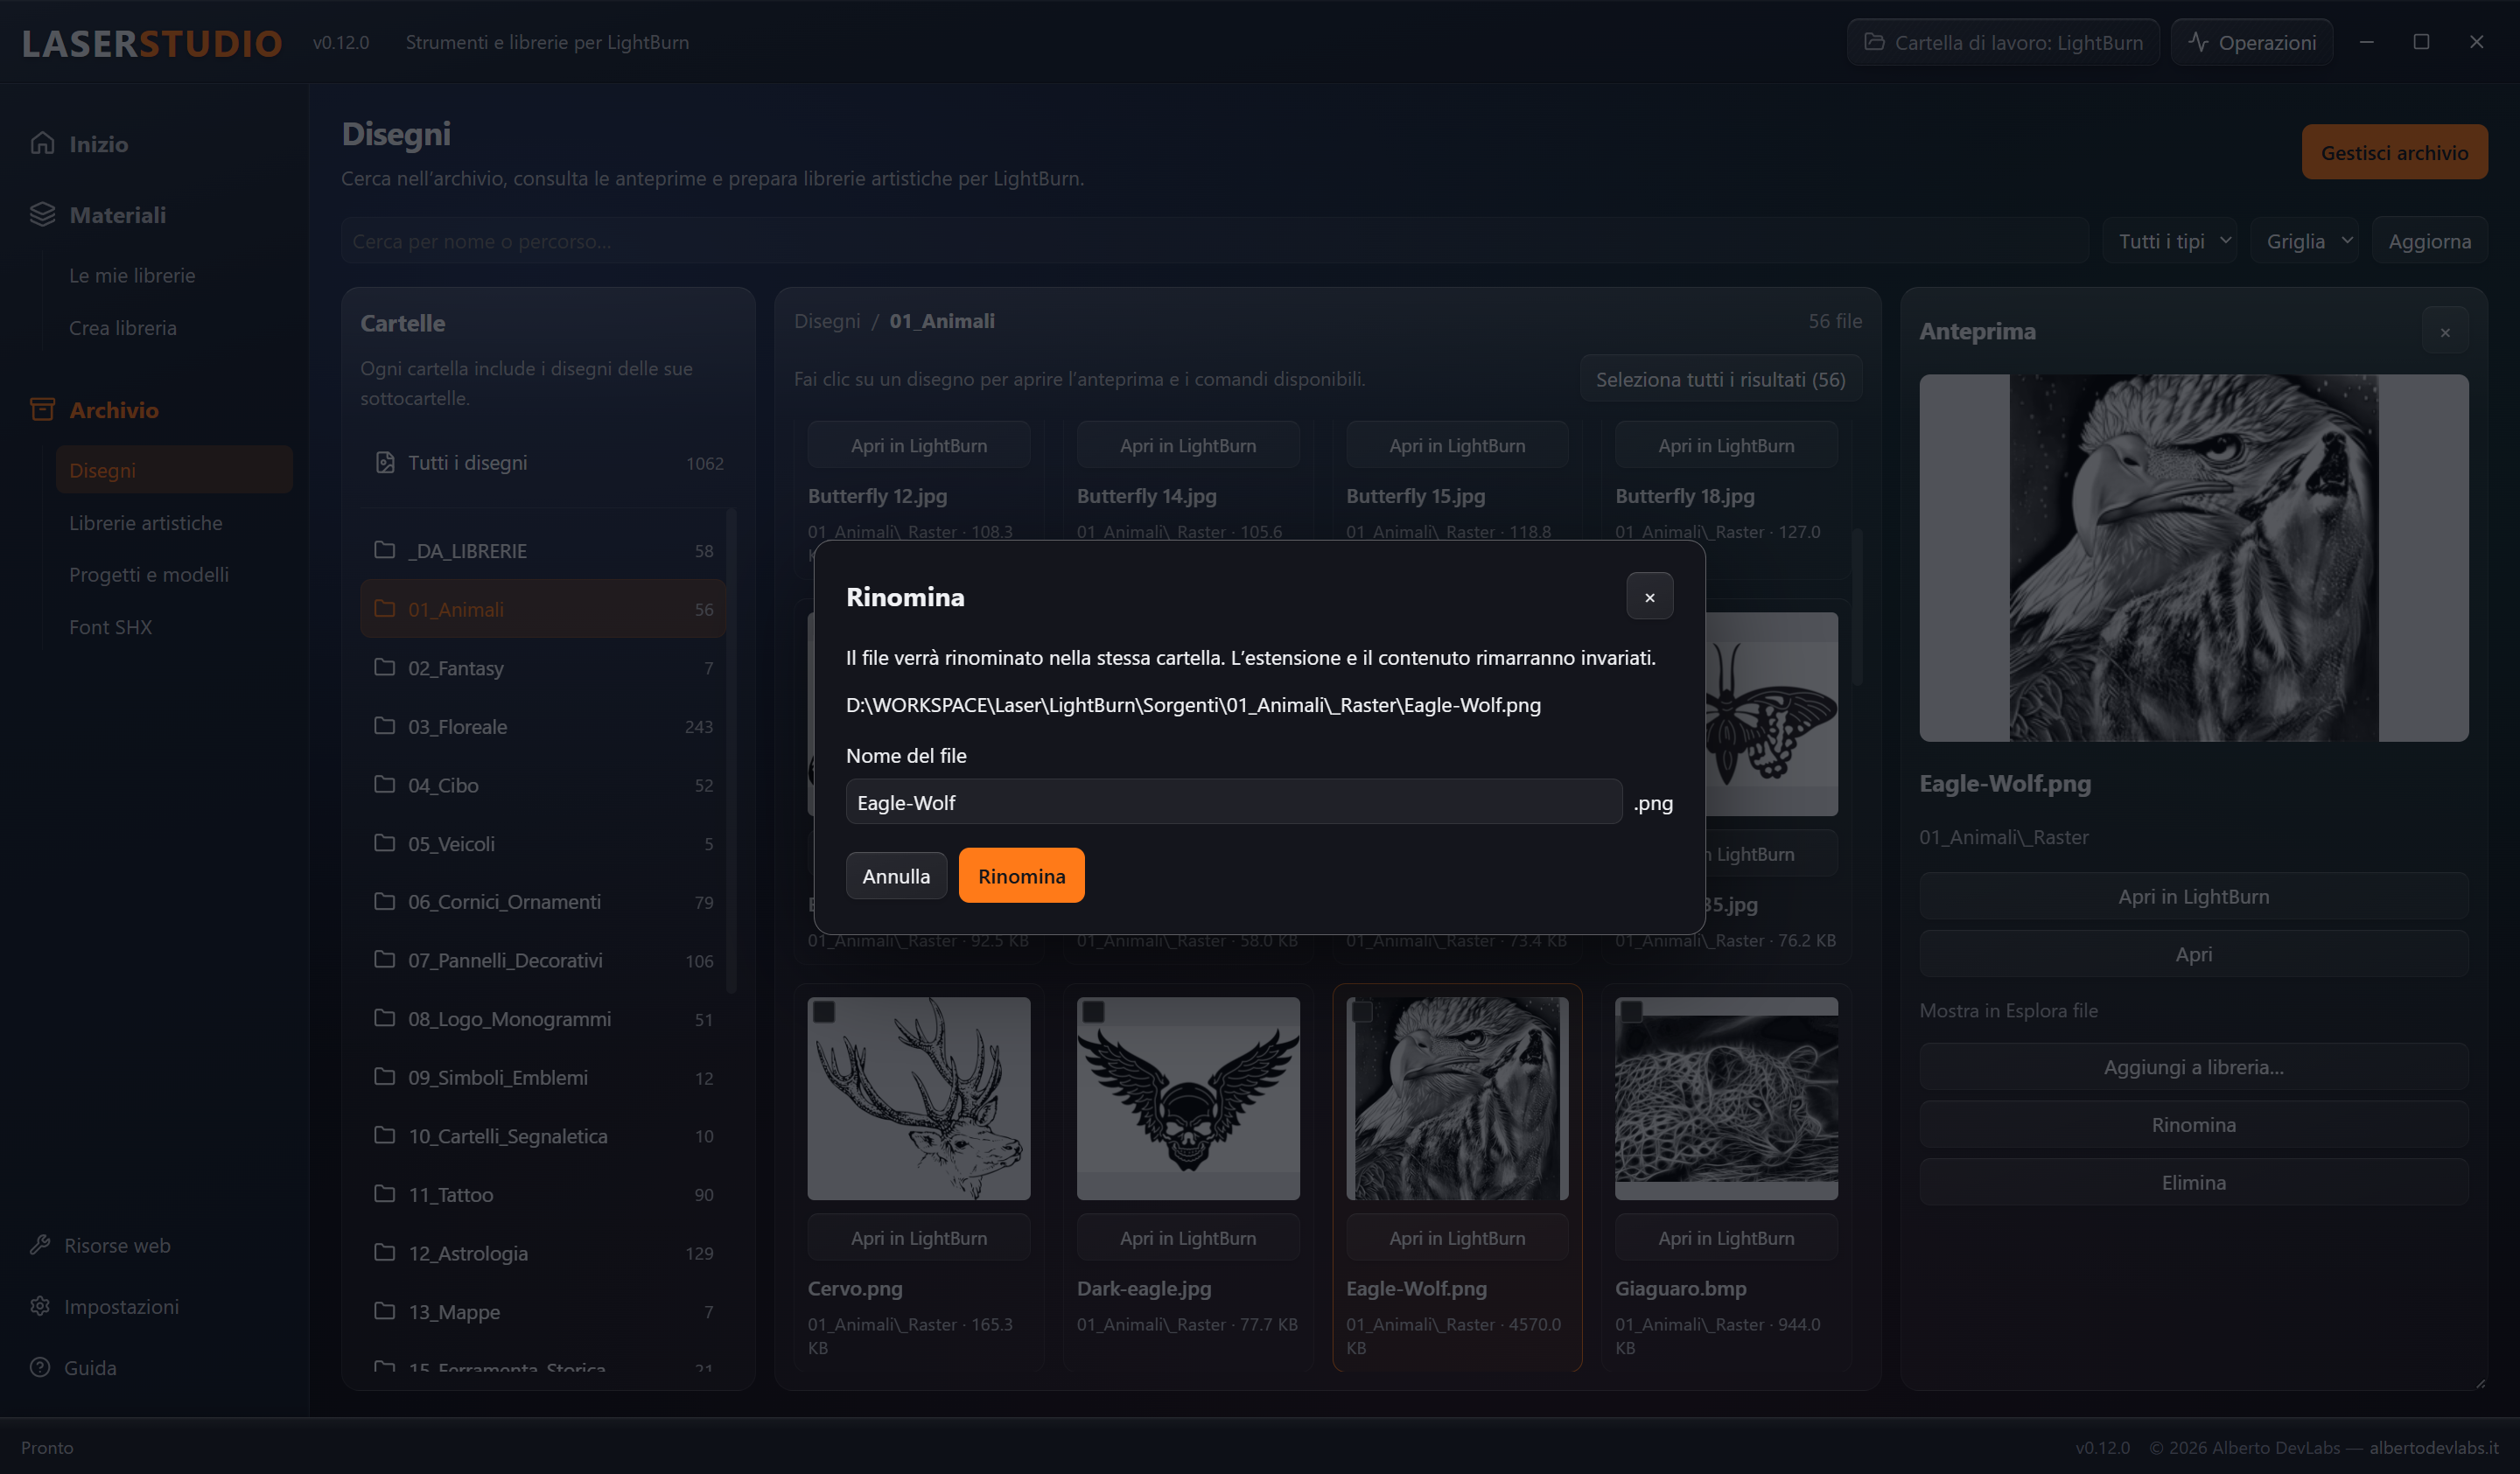Close the Anteprima panel with its X
The width and height of the screenshot is (2520, 1474).
click(2445, 332)
